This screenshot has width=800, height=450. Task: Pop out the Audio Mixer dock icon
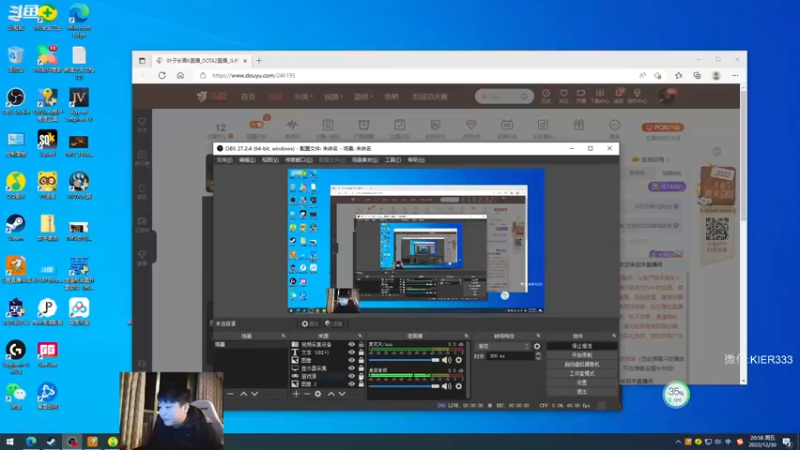click(466, 336)
